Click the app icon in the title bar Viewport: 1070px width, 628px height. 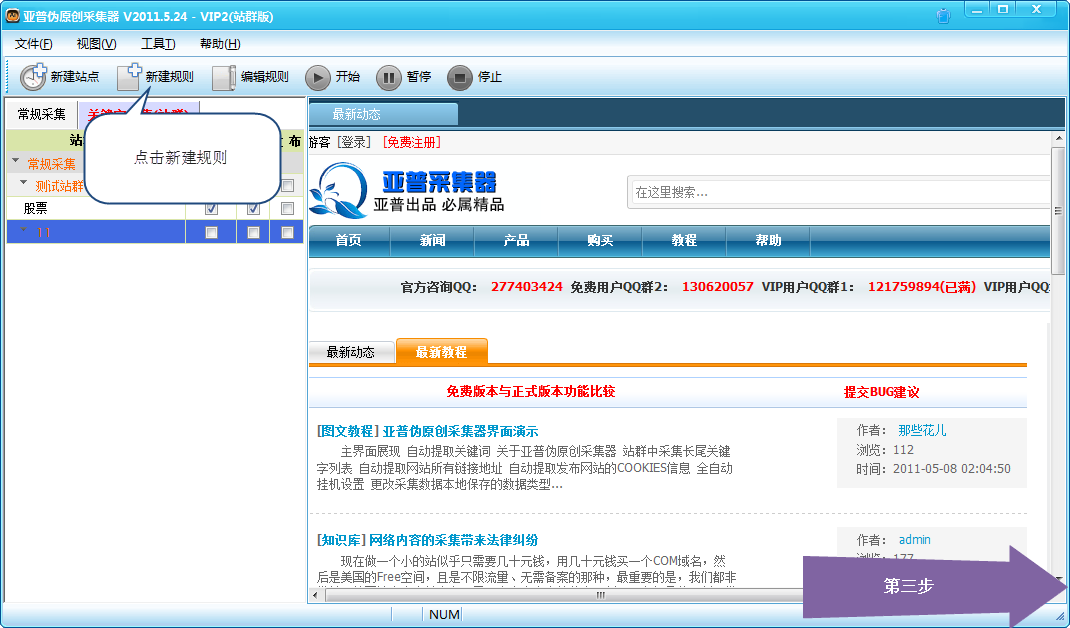(12, 15)
